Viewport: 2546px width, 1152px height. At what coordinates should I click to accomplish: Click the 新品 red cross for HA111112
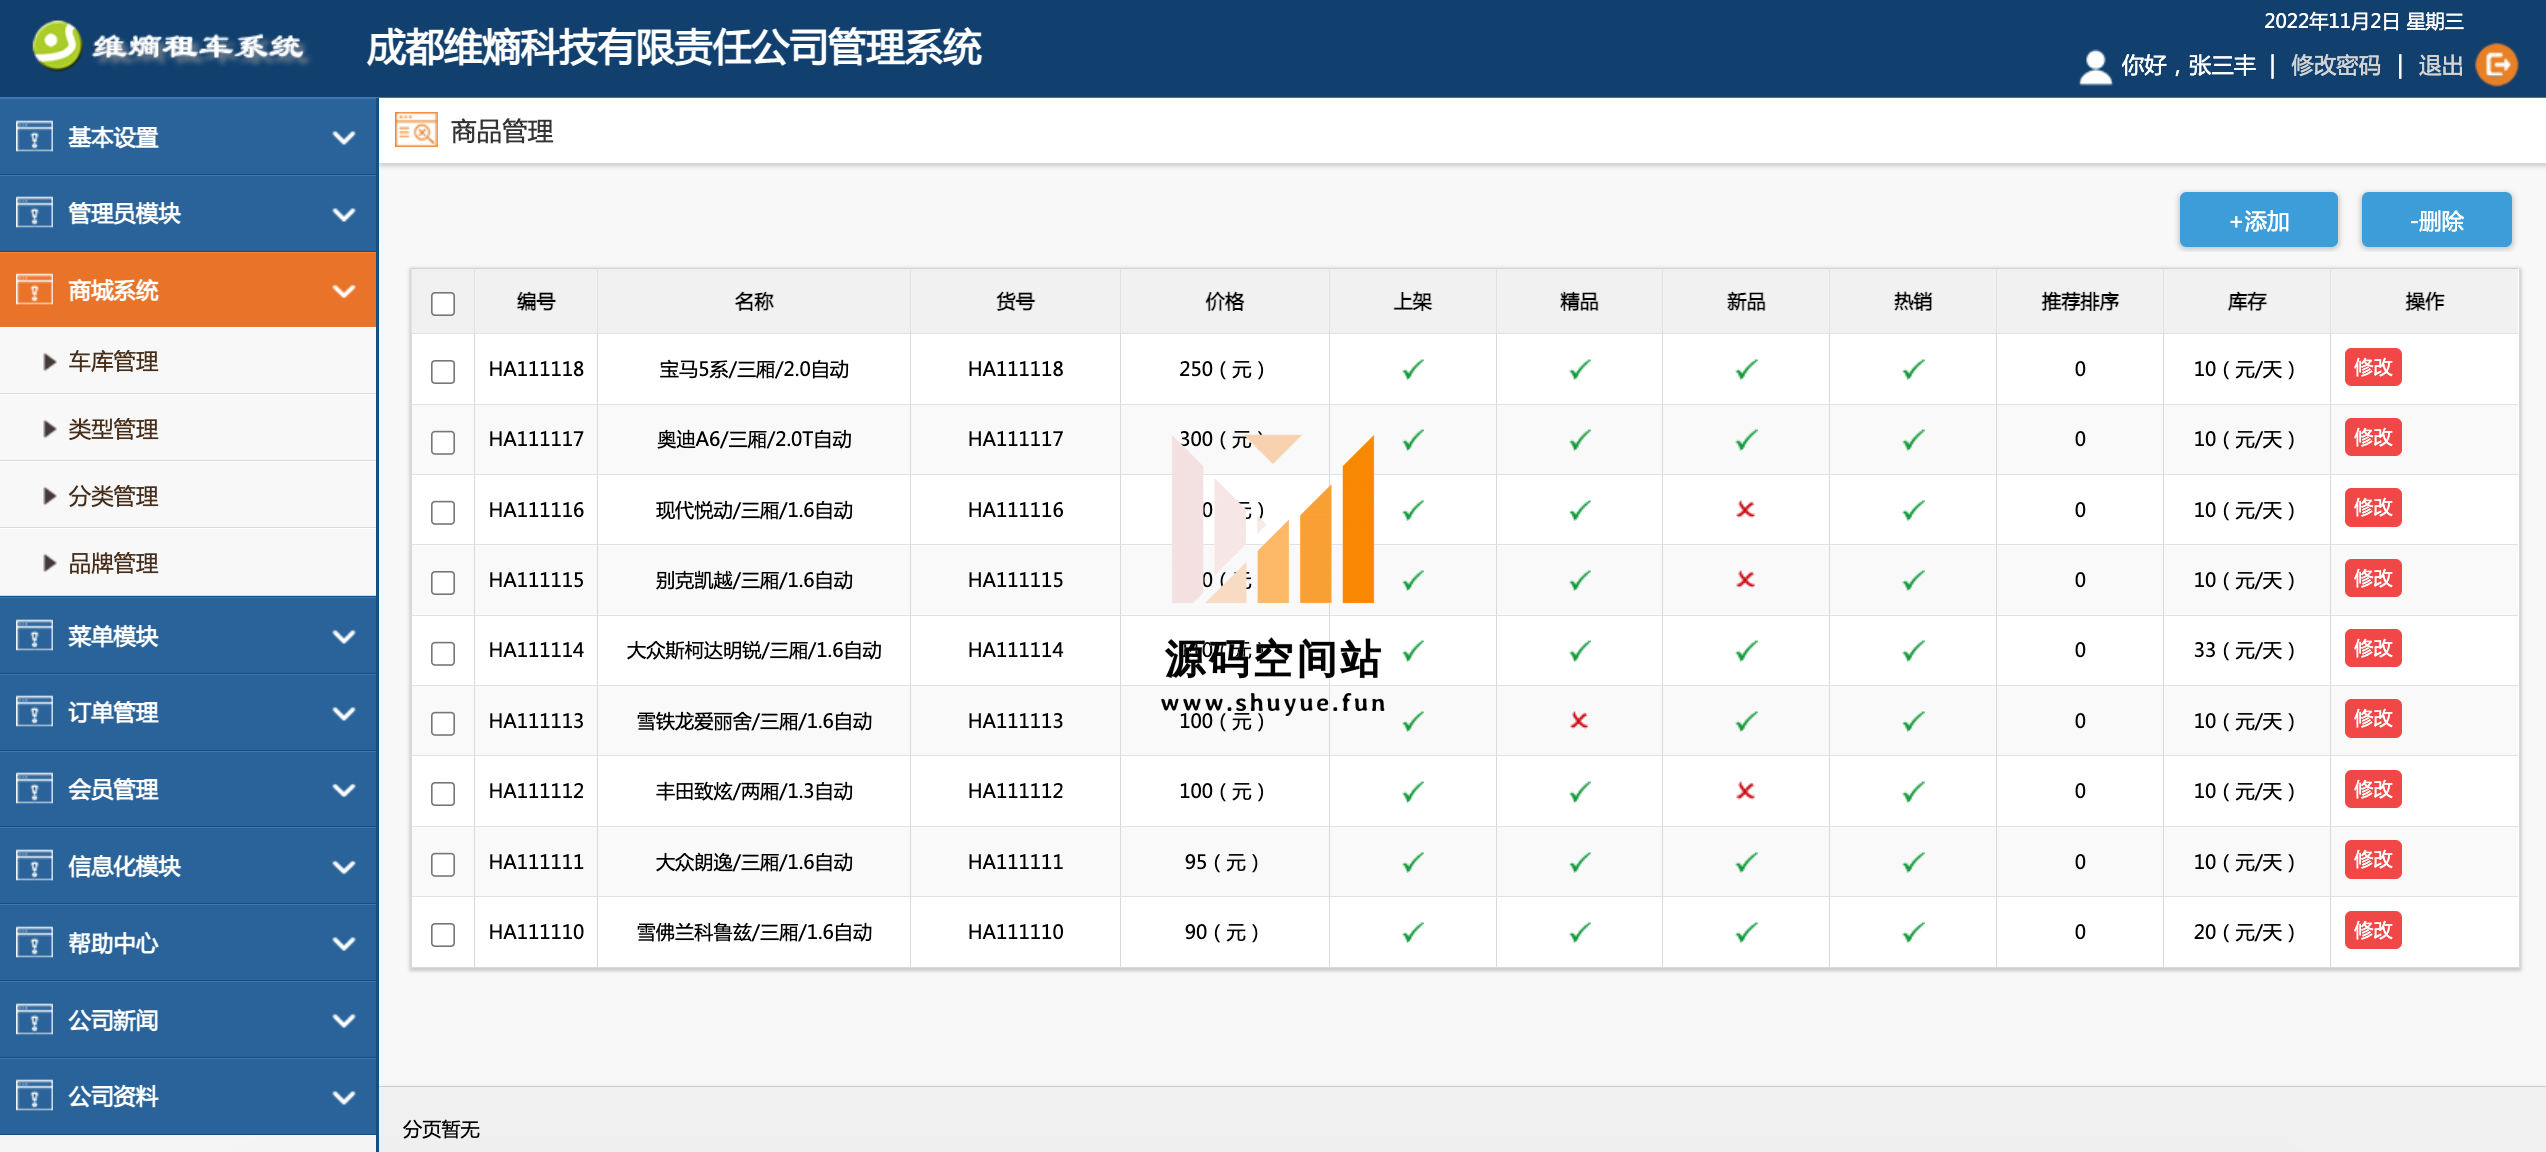1746,791
